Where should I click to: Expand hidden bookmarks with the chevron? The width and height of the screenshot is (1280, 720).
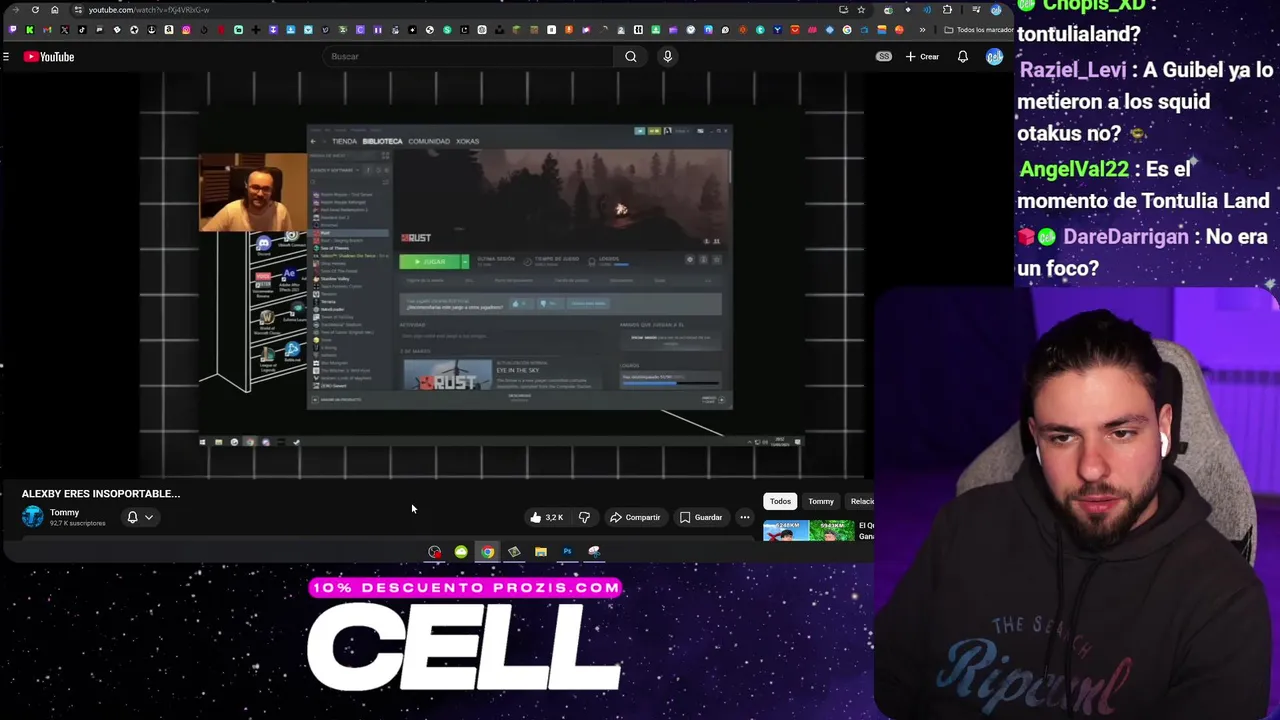[922, 30]
